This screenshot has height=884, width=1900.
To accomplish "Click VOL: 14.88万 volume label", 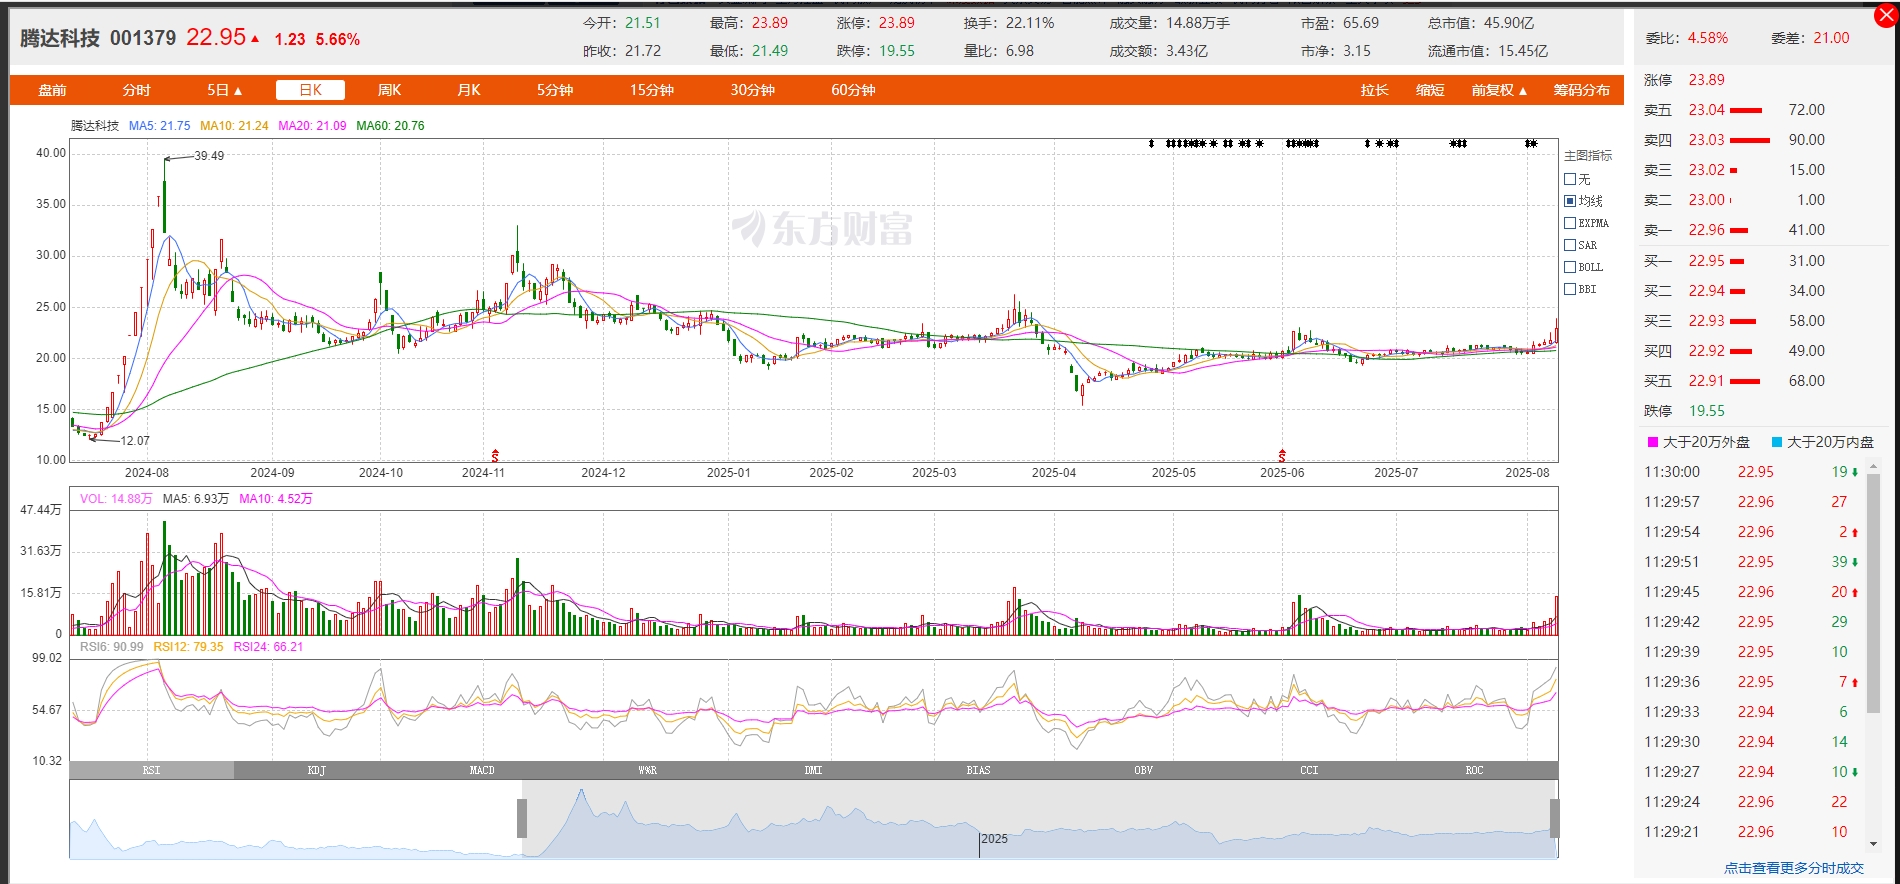I will click(116, 499).
